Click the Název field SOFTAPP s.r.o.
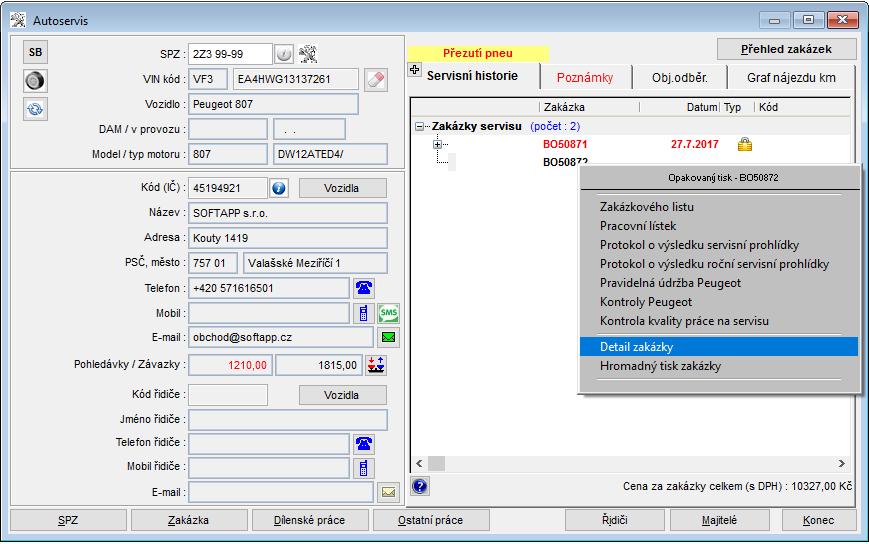 [x=288, y=213]
